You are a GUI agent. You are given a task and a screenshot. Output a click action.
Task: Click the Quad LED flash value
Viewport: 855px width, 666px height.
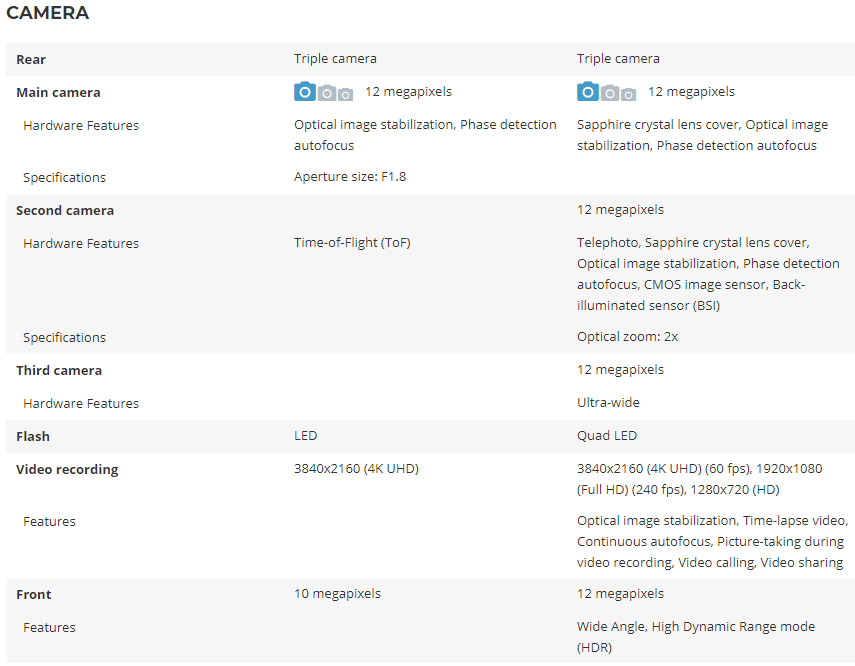coord(607,436)
